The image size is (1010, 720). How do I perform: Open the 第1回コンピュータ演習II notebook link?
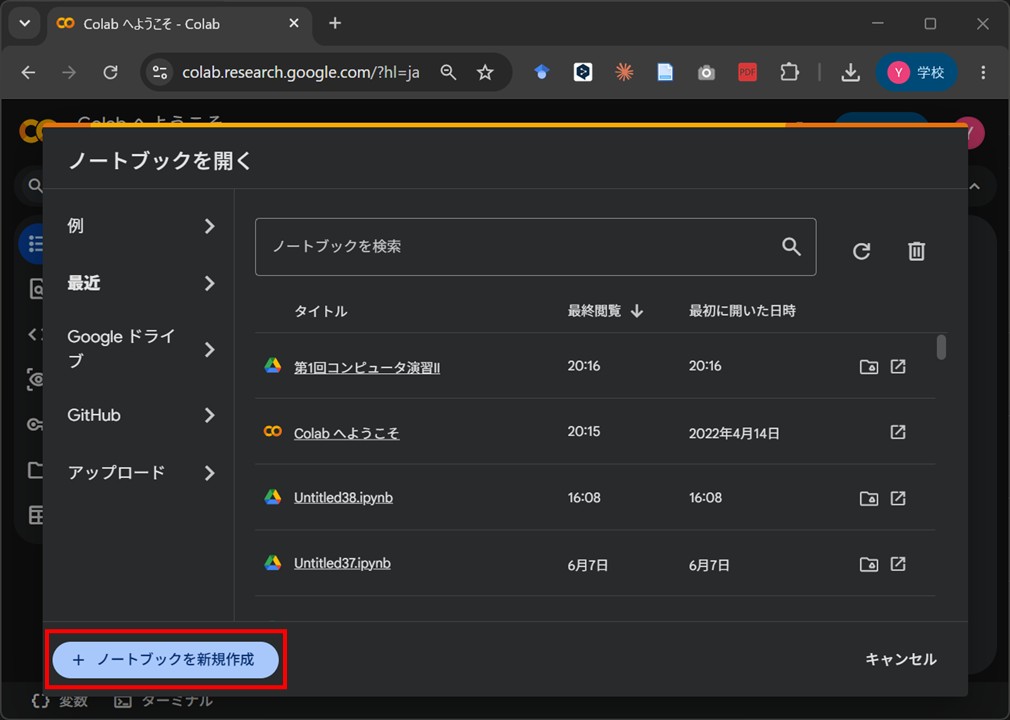tap(367, 368)
